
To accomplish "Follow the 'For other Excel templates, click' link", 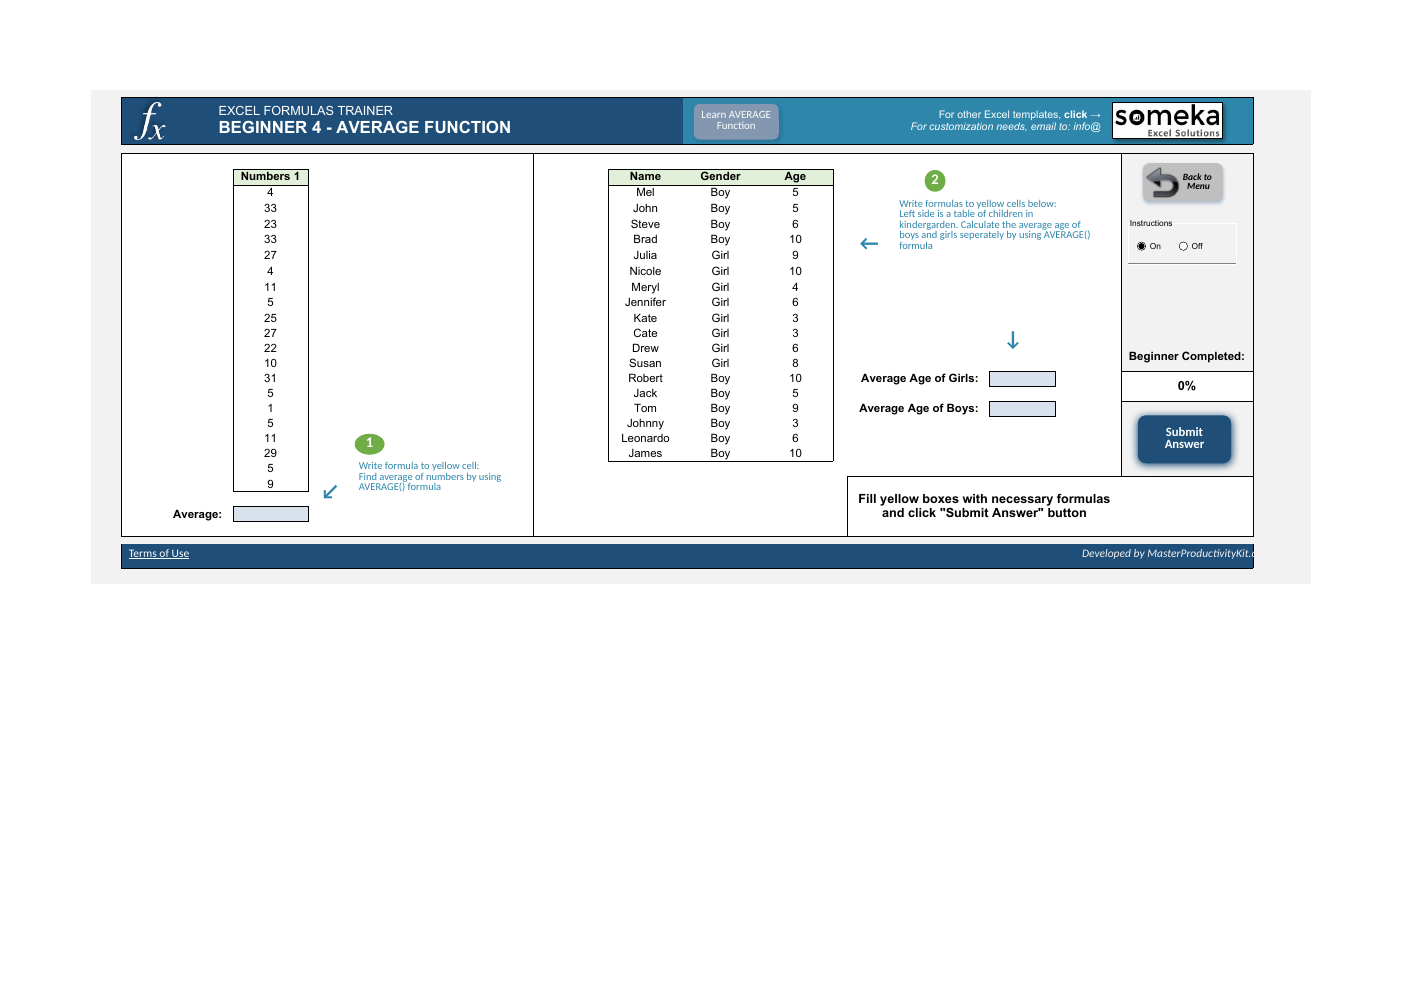I will 1019,115.
